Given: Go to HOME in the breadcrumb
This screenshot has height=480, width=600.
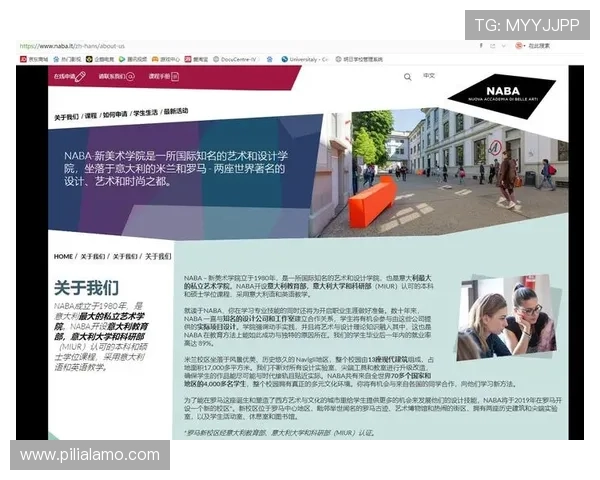Looking at the screenshot, I should [63, 256].
